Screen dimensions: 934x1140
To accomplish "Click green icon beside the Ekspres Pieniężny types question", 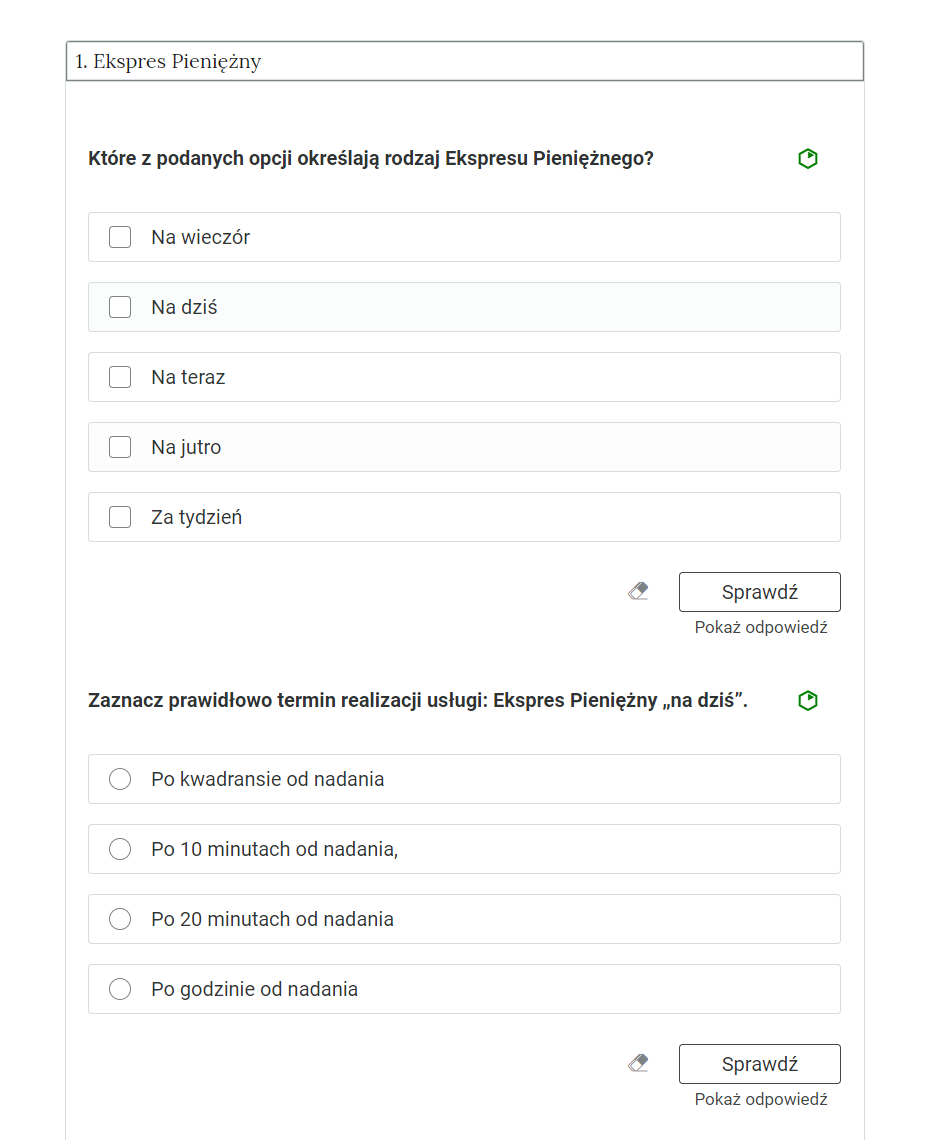I will point(808,159).
